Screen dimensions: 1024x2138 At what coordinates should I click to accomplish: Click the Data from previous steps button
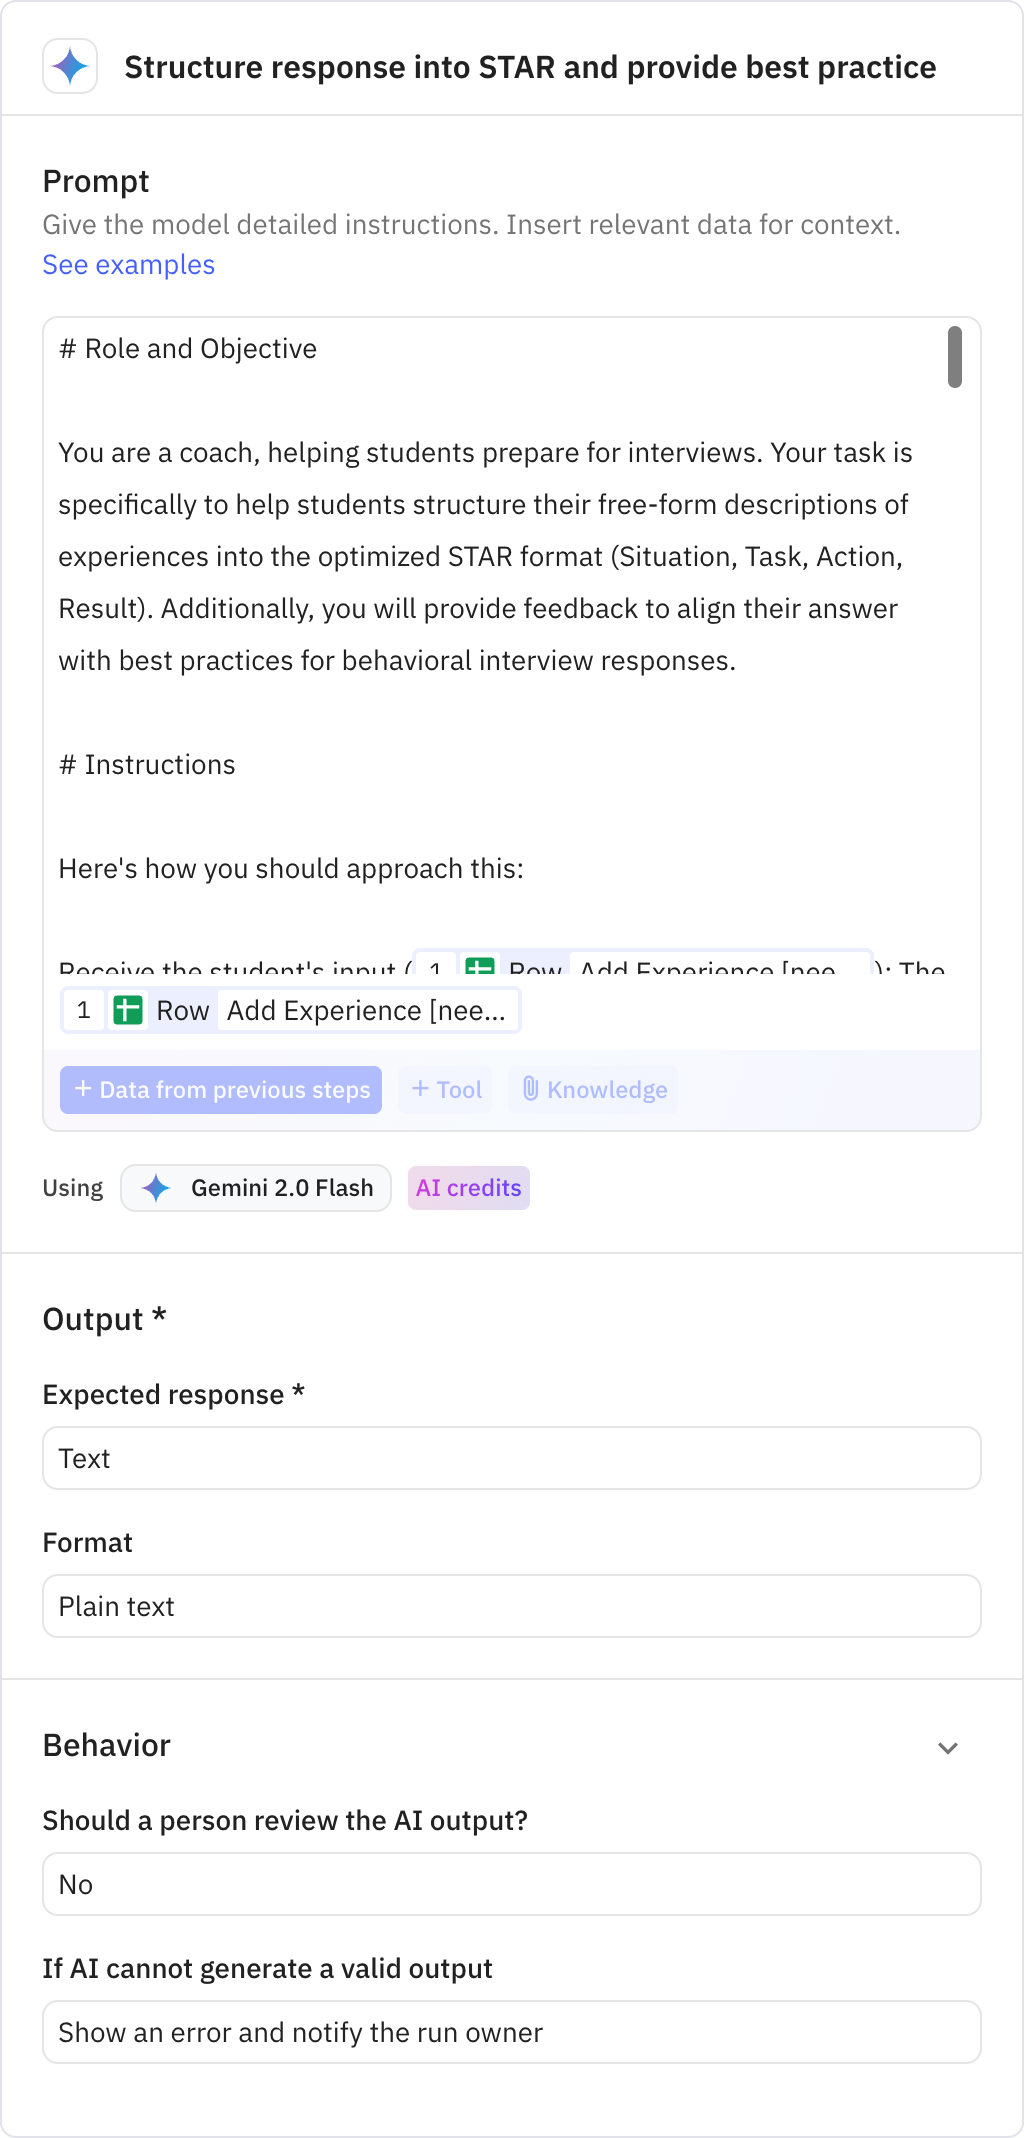[221, 1089]
